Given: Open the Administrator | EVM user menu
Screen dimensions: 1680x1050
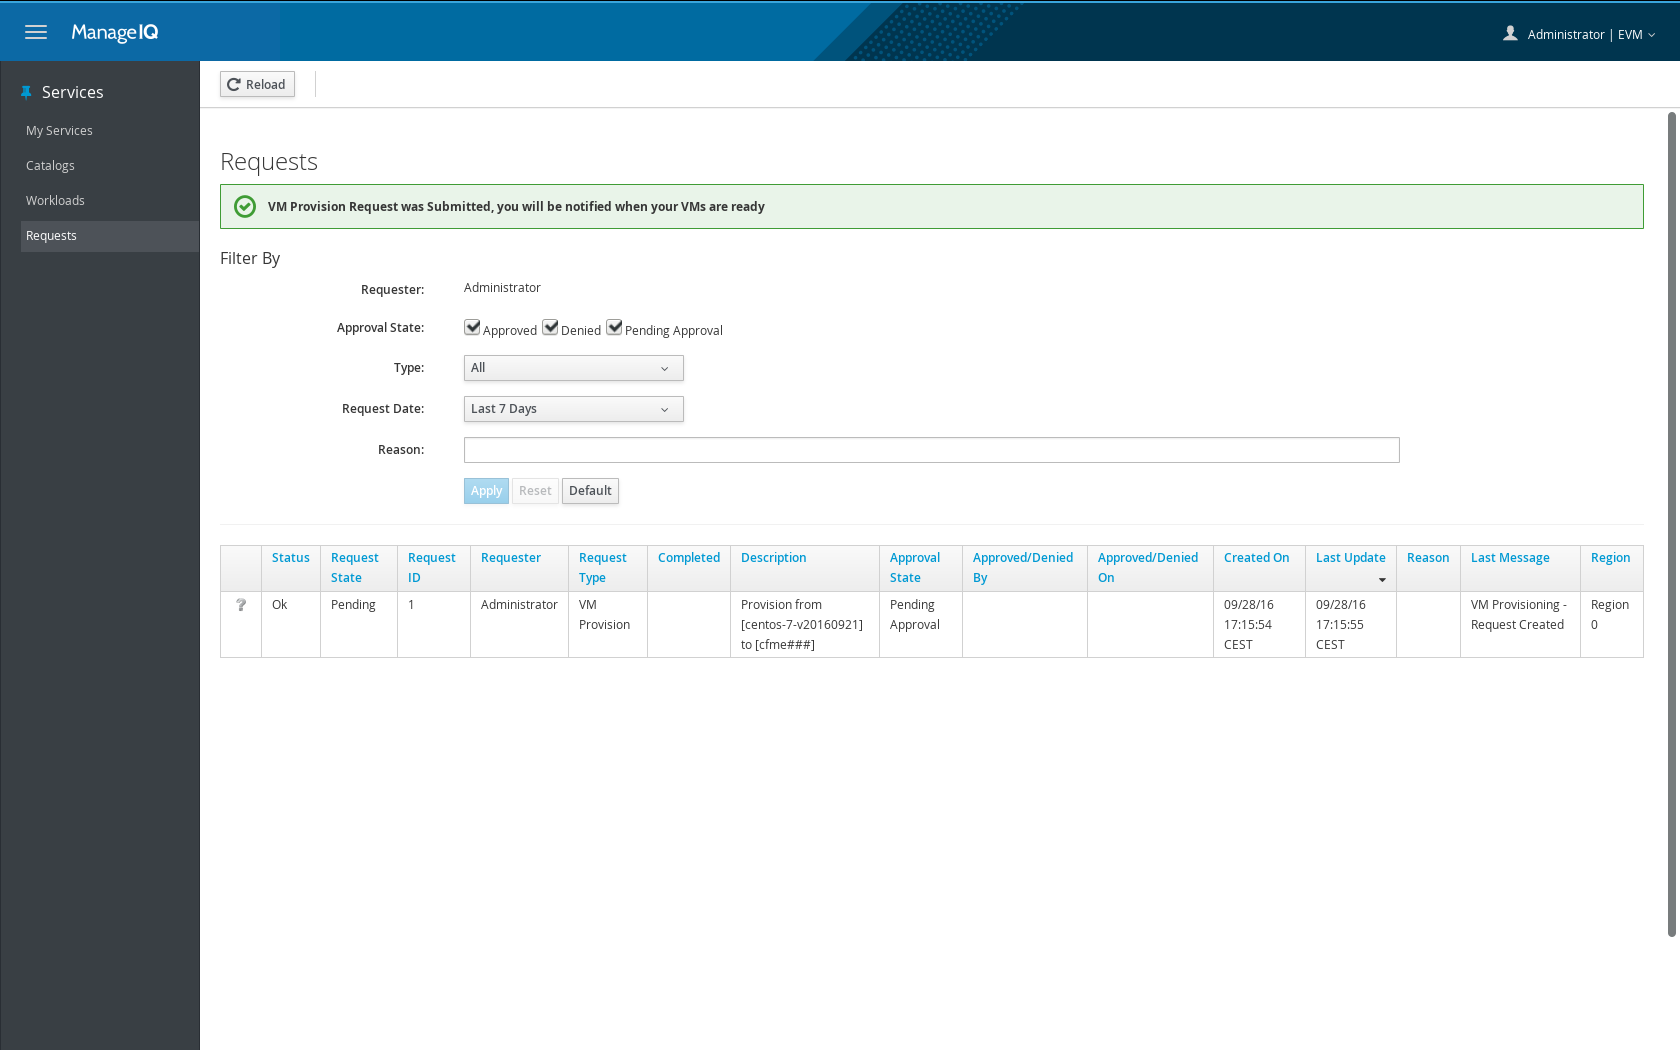Looking at the screenshot, I should pos(1591,34).
